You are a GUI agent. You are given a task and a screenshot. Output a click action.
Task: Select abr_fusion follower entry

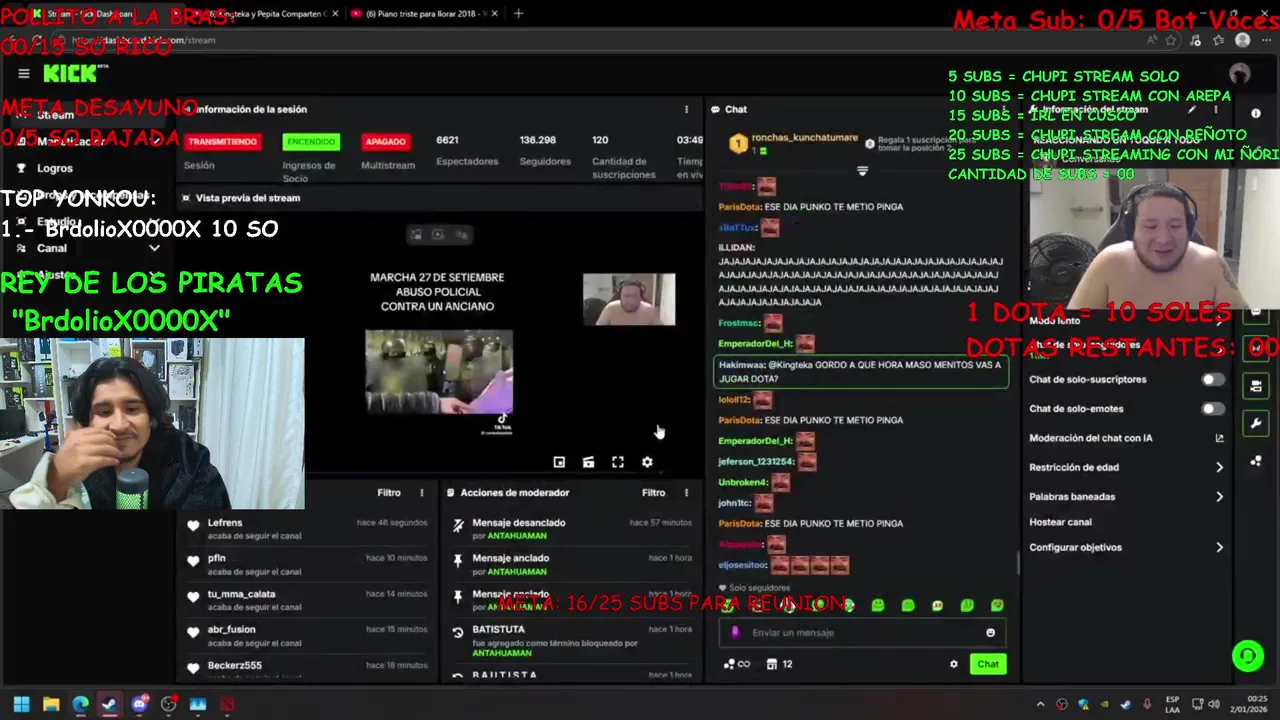point(306,635)
